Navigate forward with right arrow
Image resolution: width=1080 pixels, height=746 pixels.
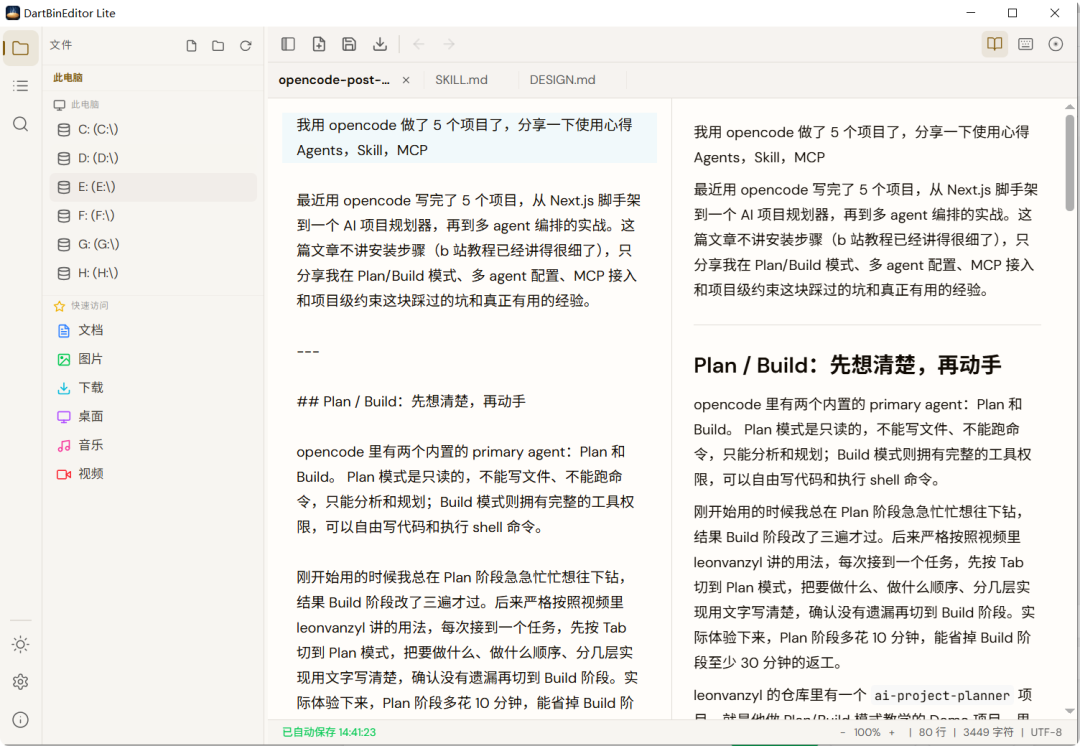tap(448, 44)
